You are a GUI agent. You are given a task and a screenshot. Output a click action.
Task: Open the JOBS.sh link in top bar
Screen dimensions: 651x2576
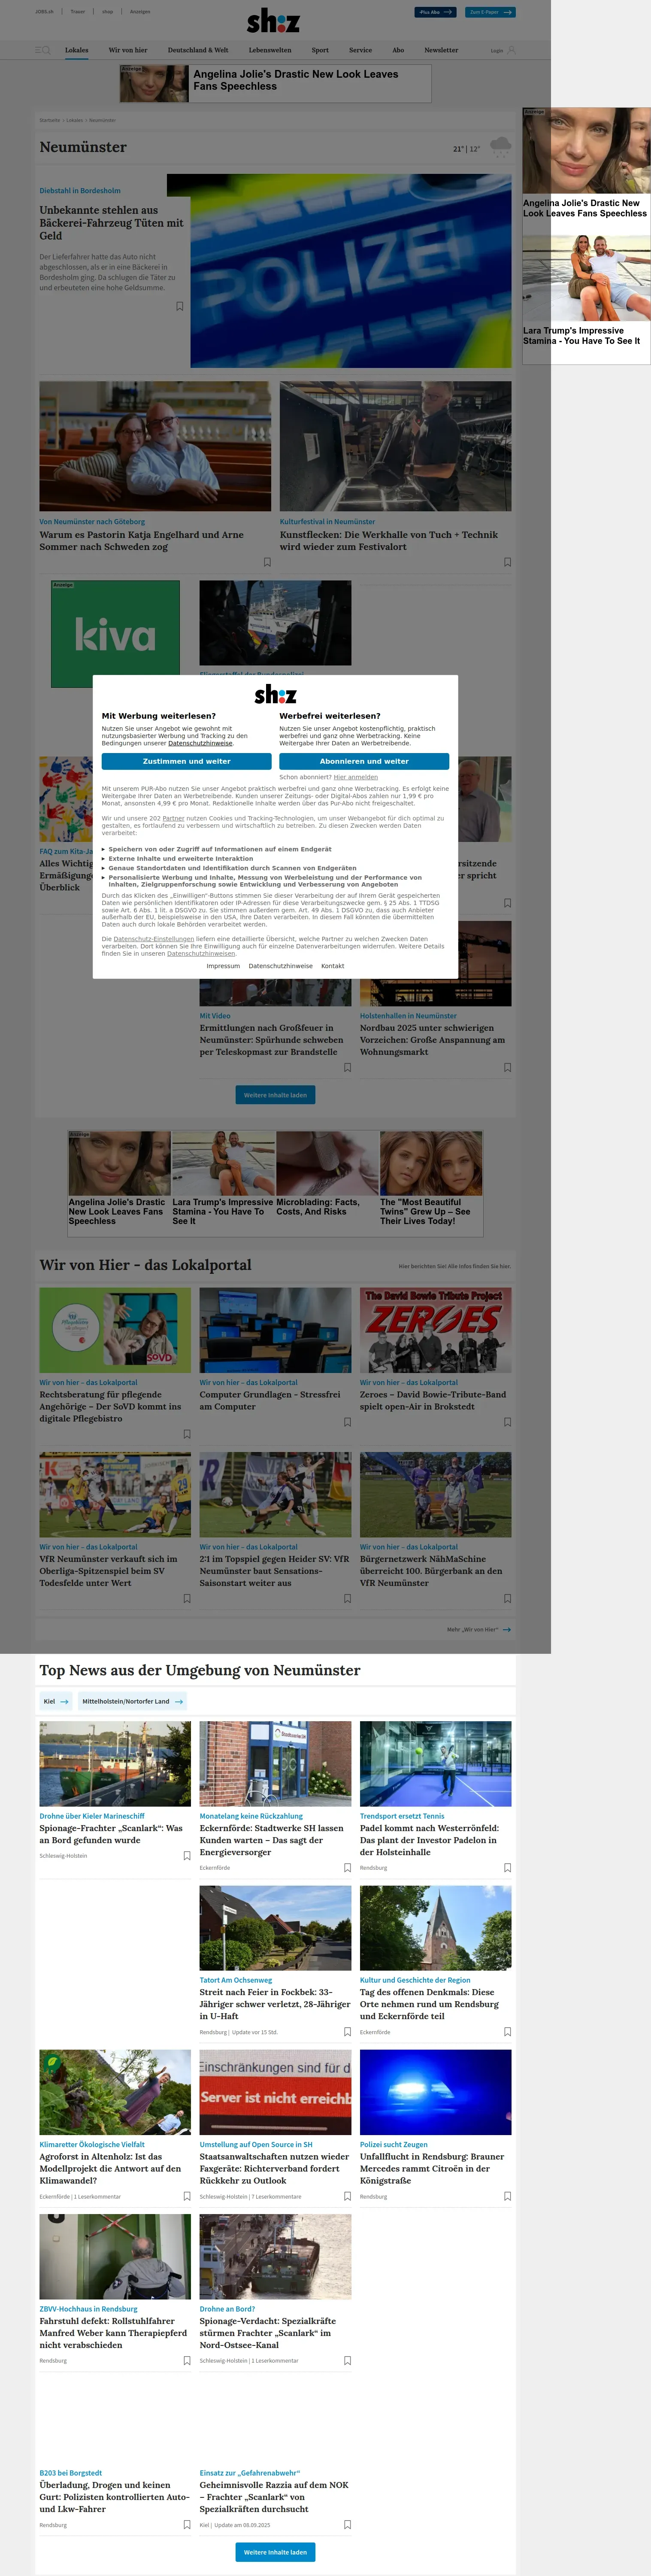pos(45,12)
